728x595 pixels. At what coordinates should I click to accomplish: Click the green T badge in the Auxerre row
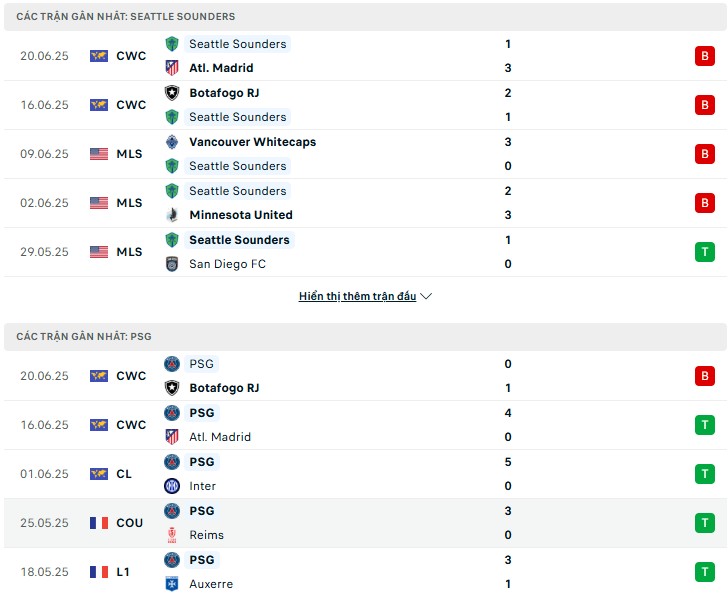click(x=704, y=572)
